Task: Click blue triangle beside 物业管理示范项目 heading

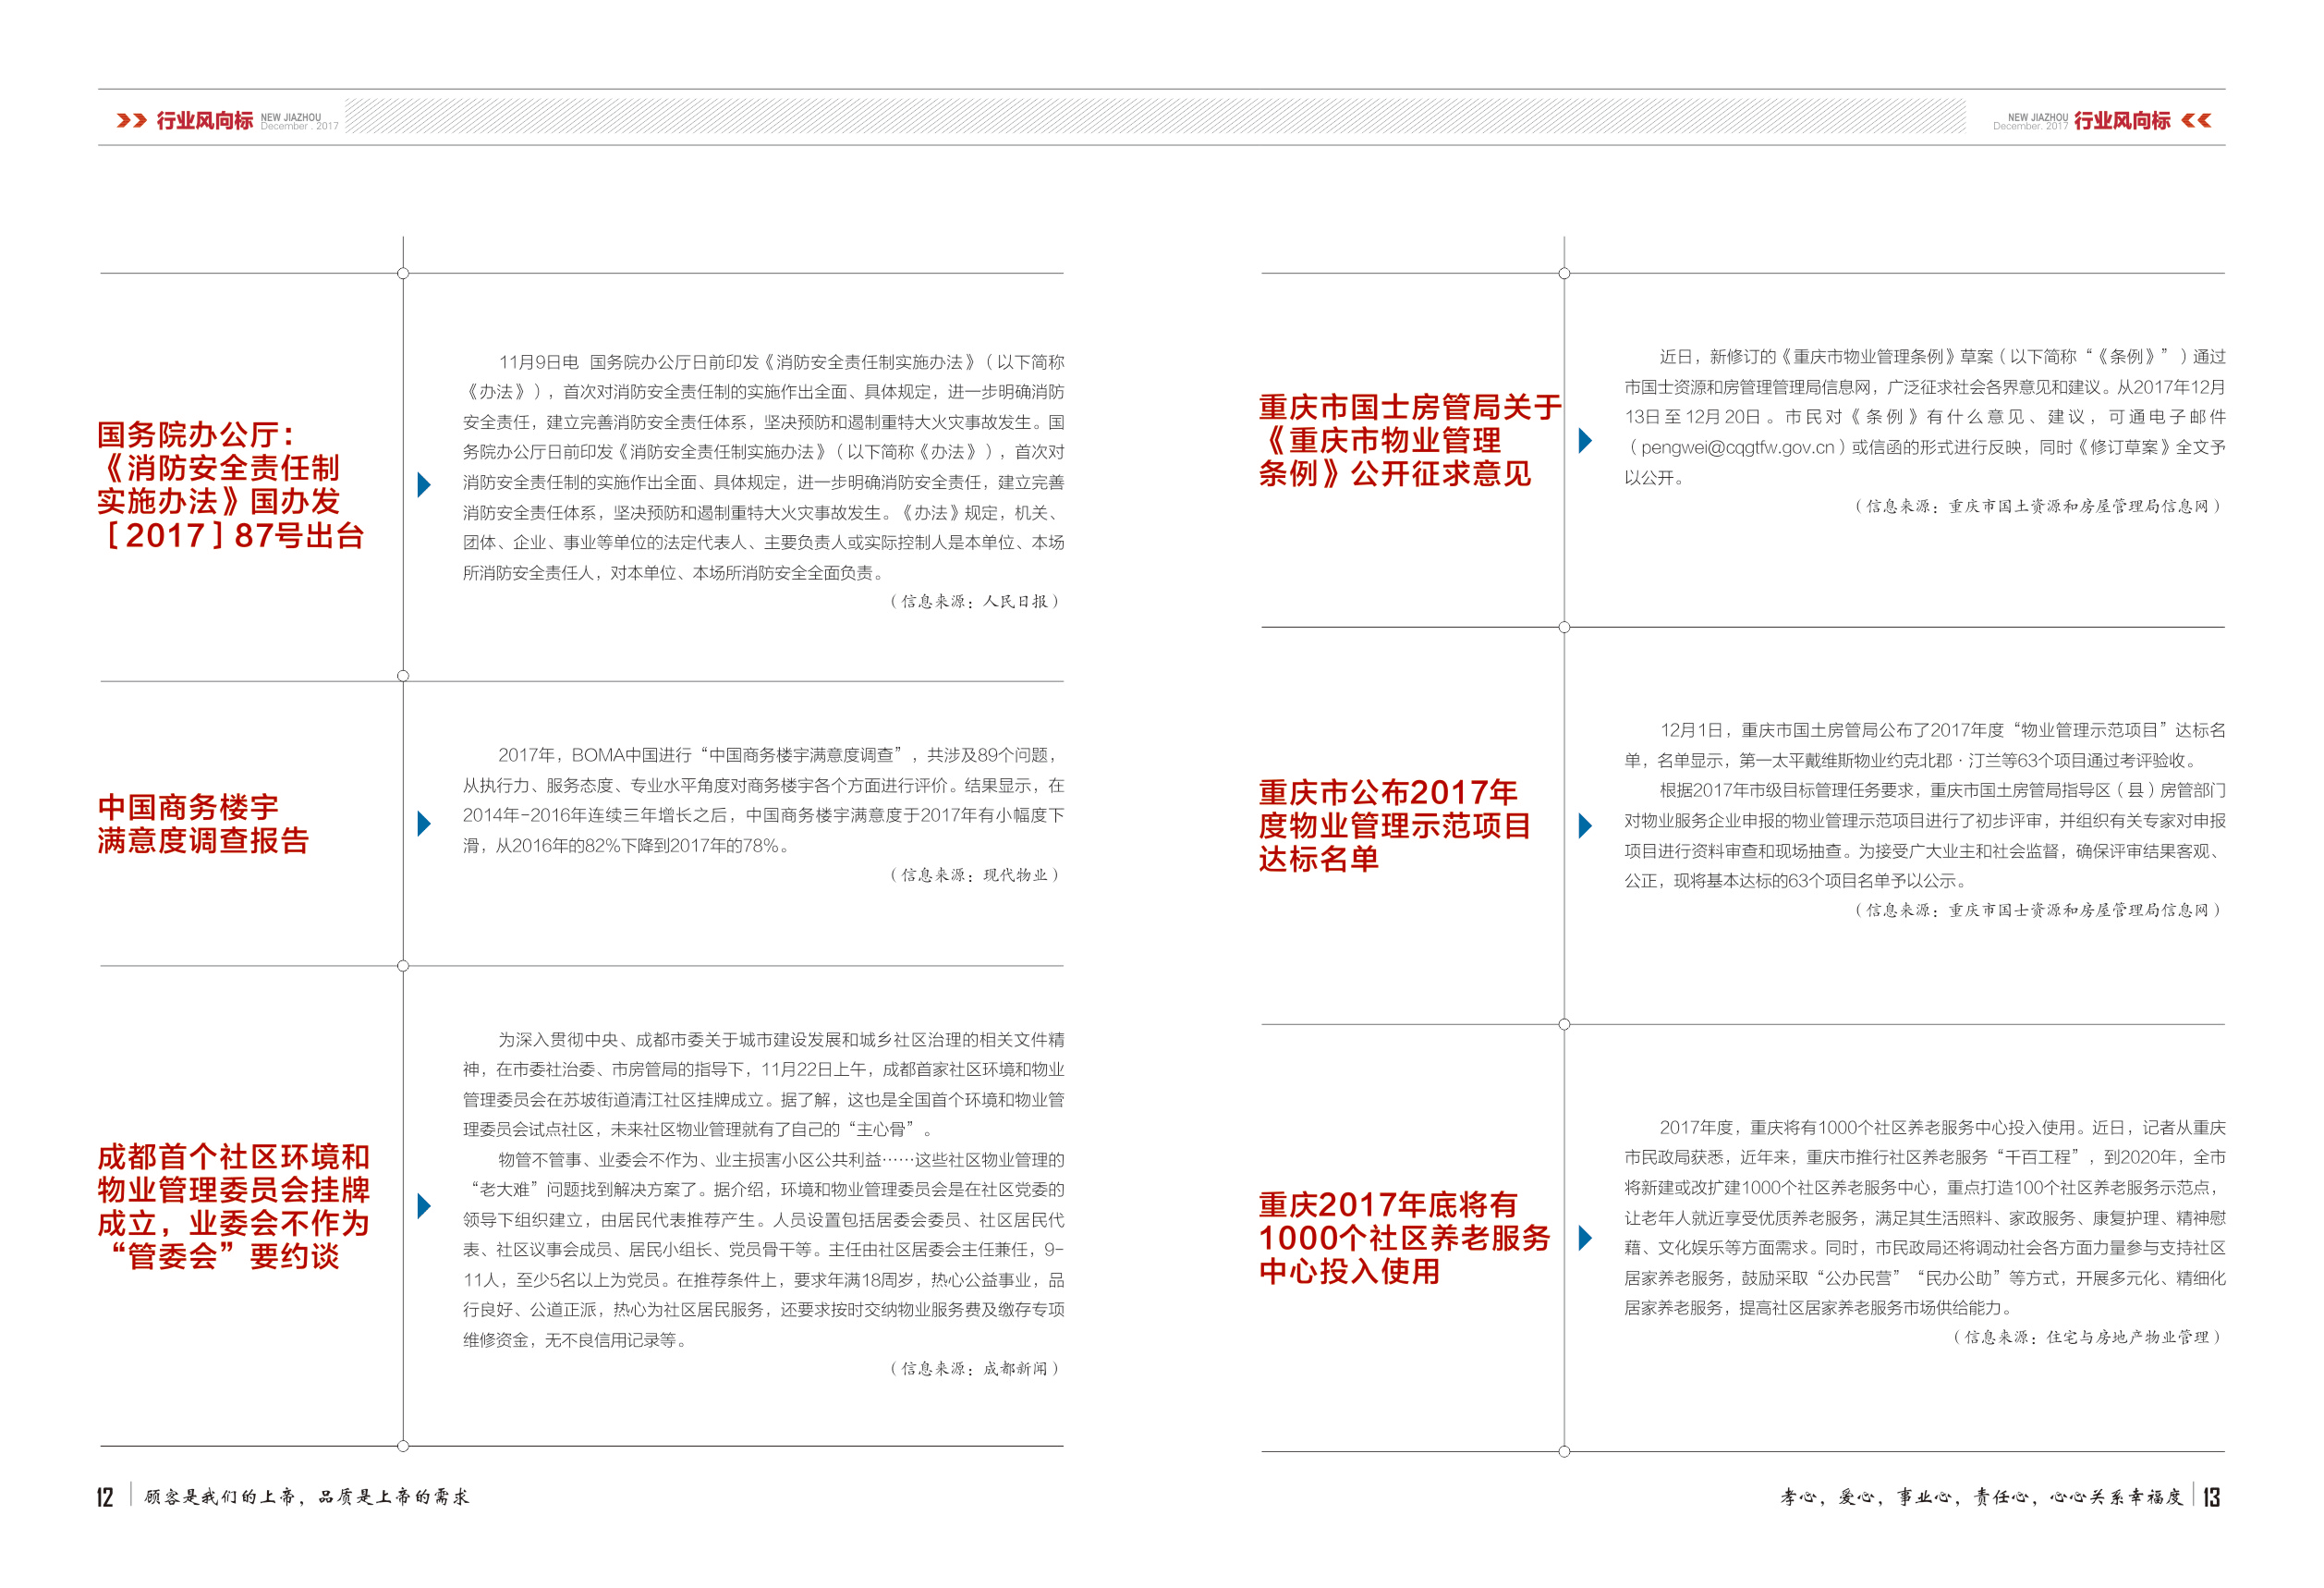Action: [x=1585, y=826]
